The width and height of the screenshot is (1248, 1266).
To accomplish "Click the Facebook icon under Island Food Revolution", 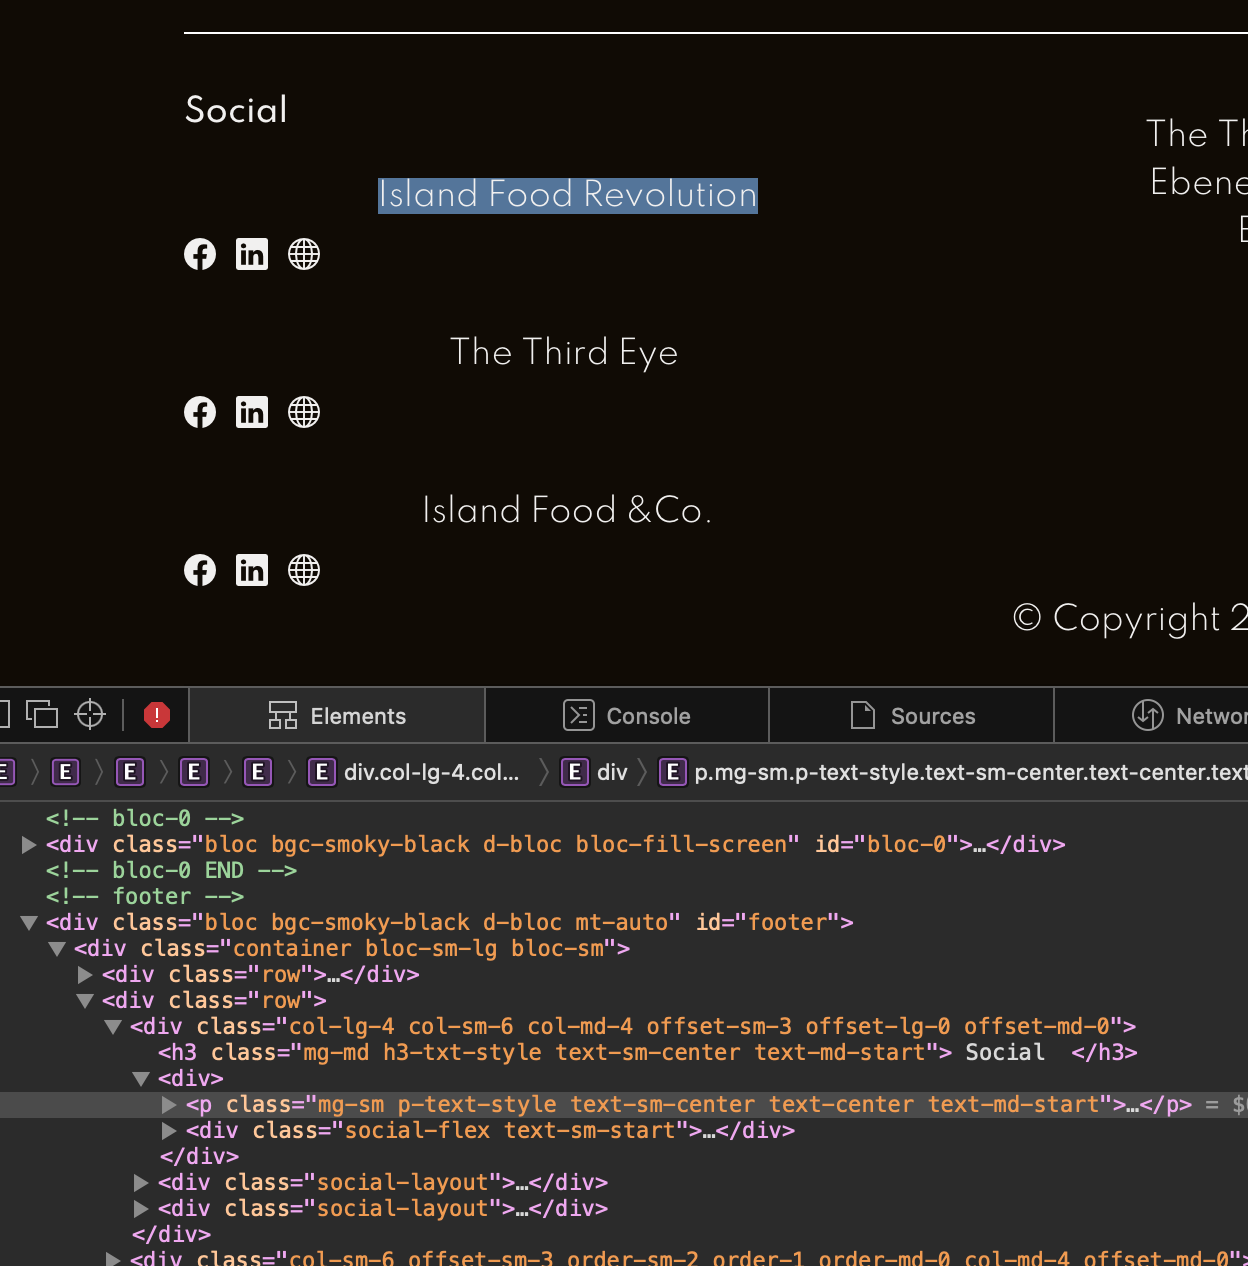I will [200, 254].
